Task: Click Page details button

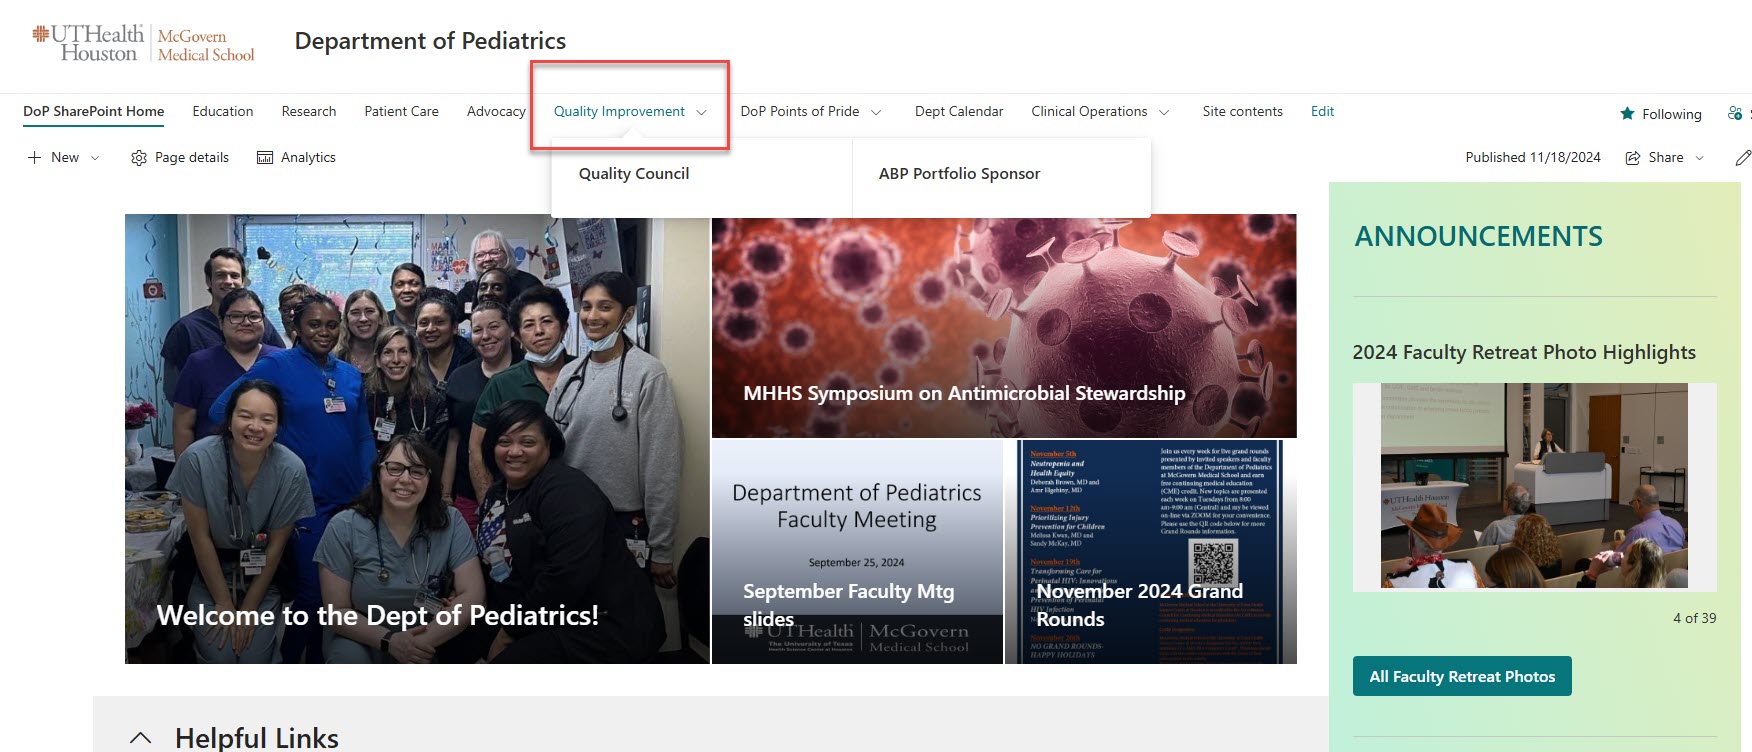Action: [x=180, y=158]
